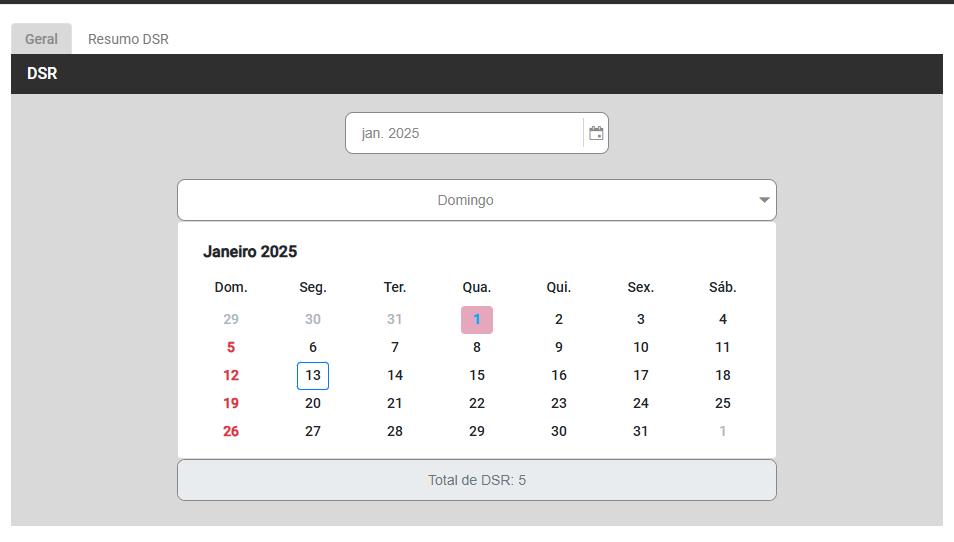
Task: Pick day 13 outlined in blue
Action: 313,376
